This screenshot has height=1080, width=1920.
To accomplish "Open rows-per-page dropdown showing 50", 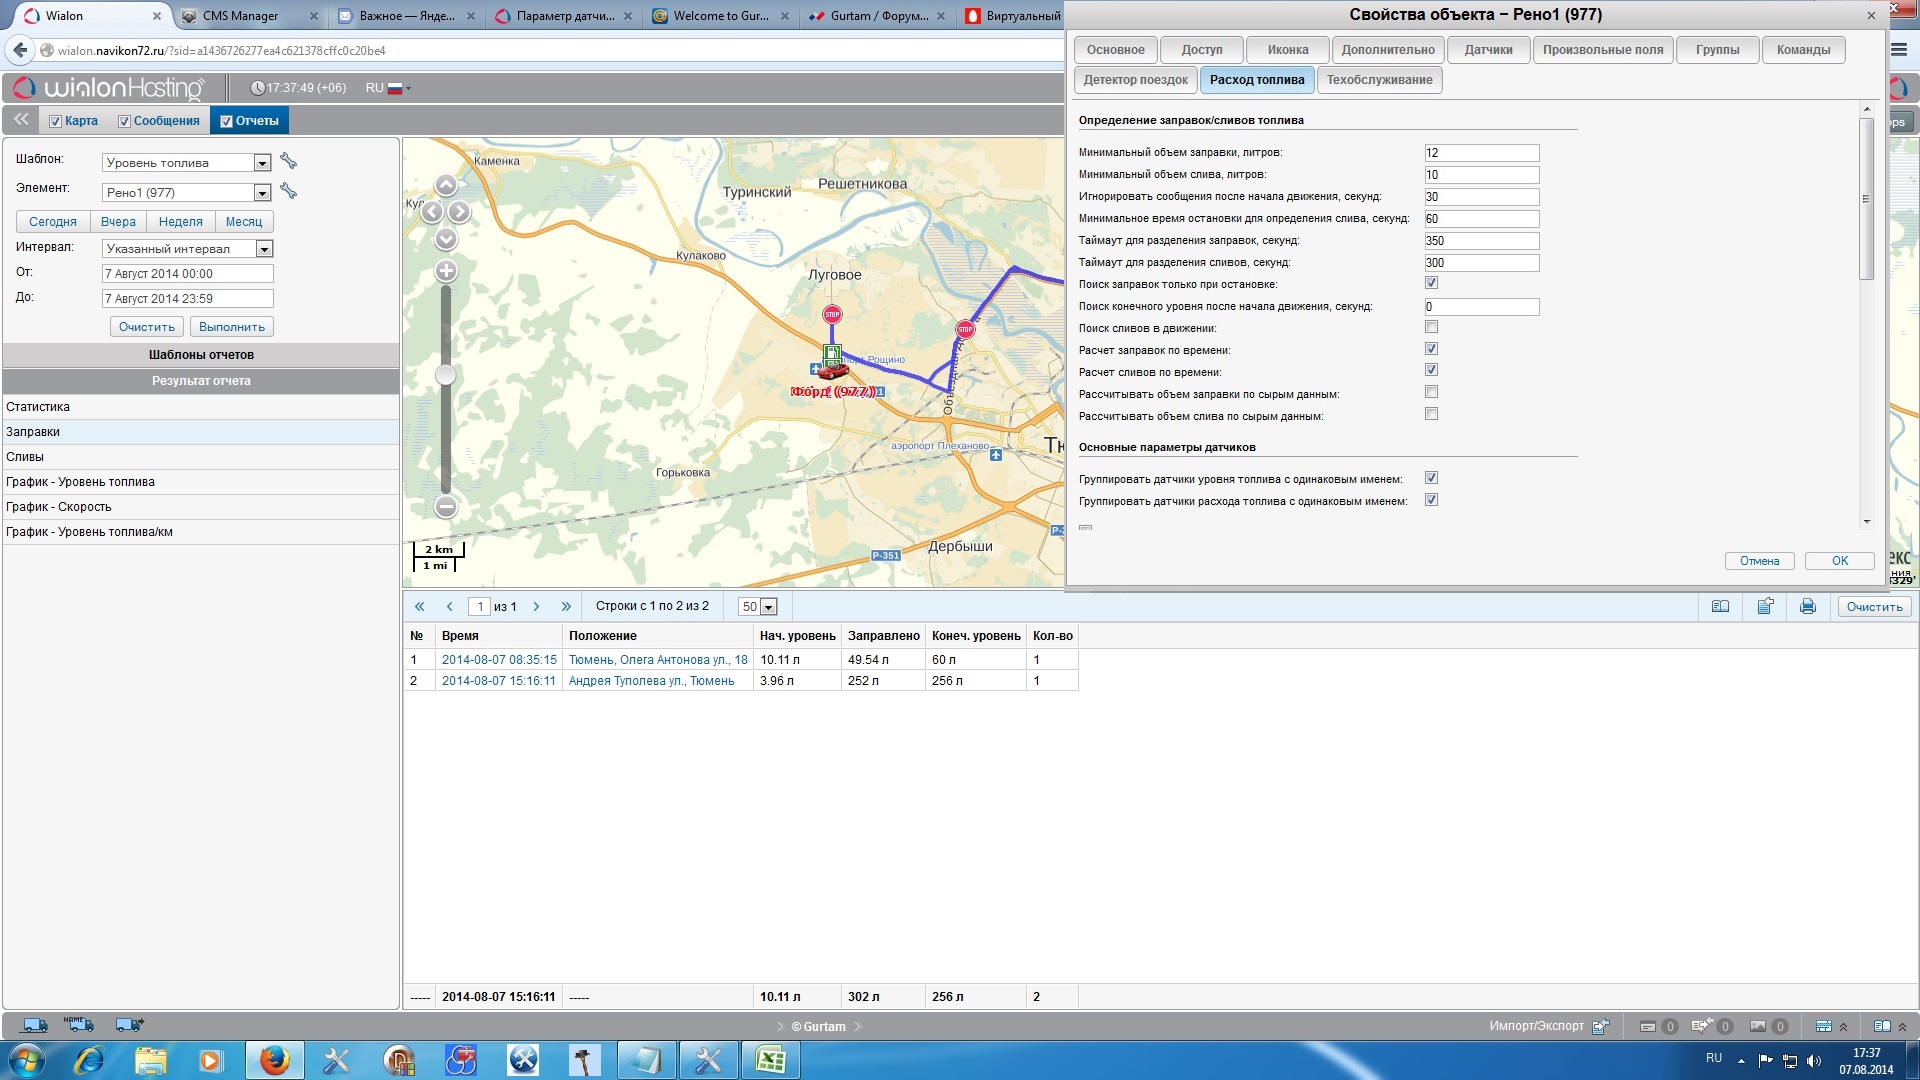I will [x=768, y=608].
